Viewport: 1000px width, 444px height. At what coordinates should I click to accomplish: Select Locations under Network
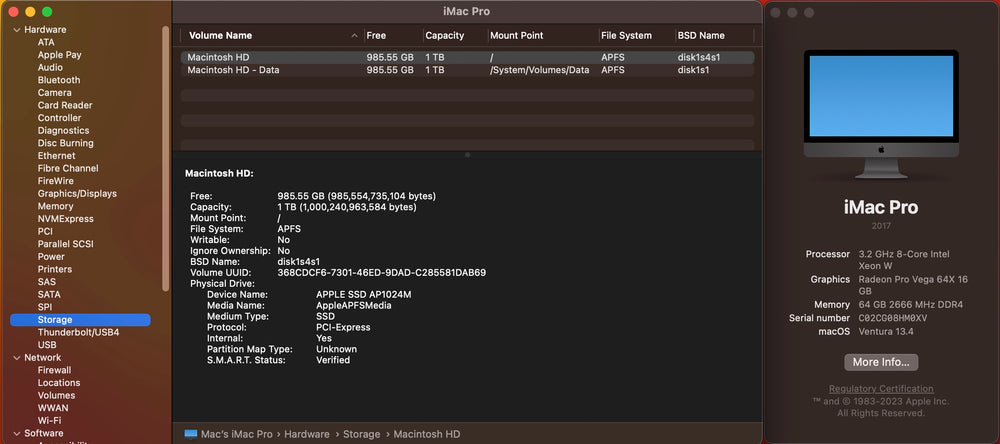(59, 383)
